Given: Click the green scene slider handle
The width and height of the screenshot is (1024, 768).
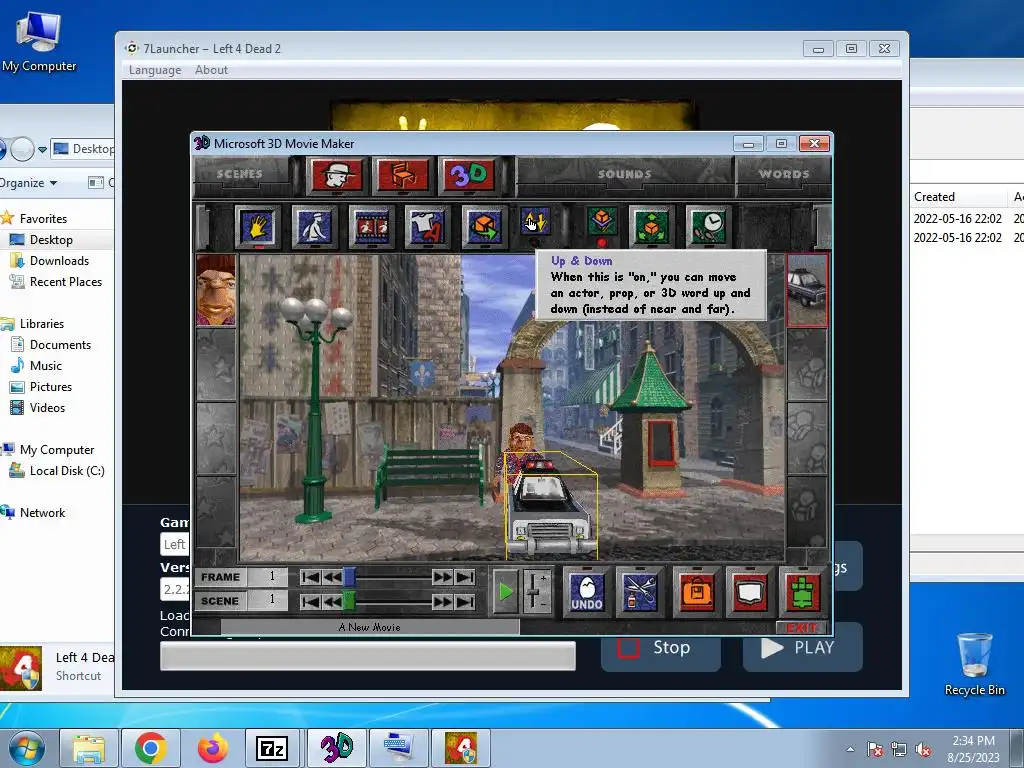Looking at the screenshot, I should click(349, 601).
